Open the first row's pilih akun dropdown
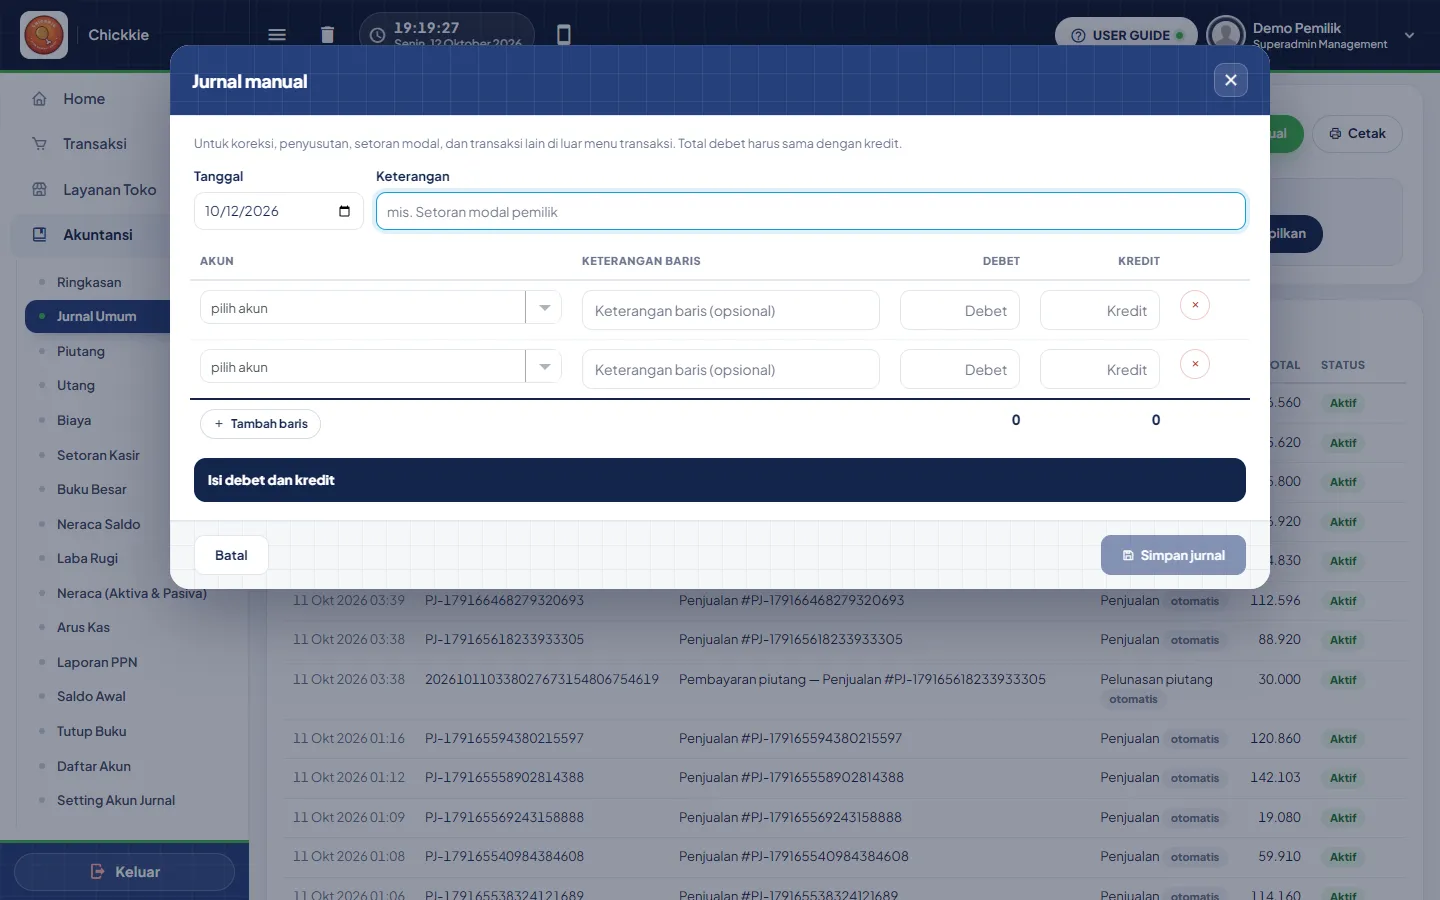Screen dimensions: 1440x900 point(381,308)
